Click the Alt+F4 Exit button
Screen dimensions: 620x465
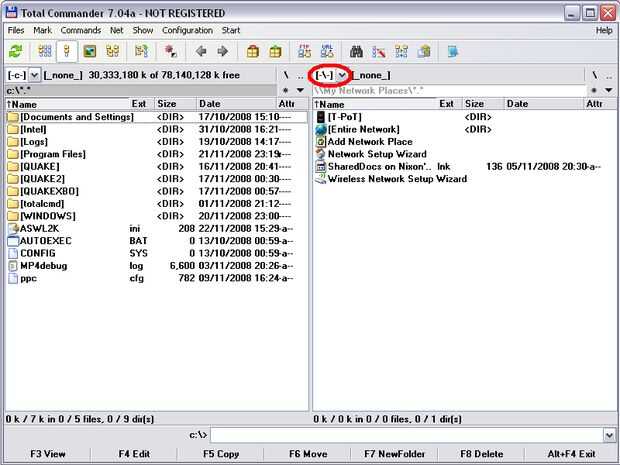click(x=571, y=454)
